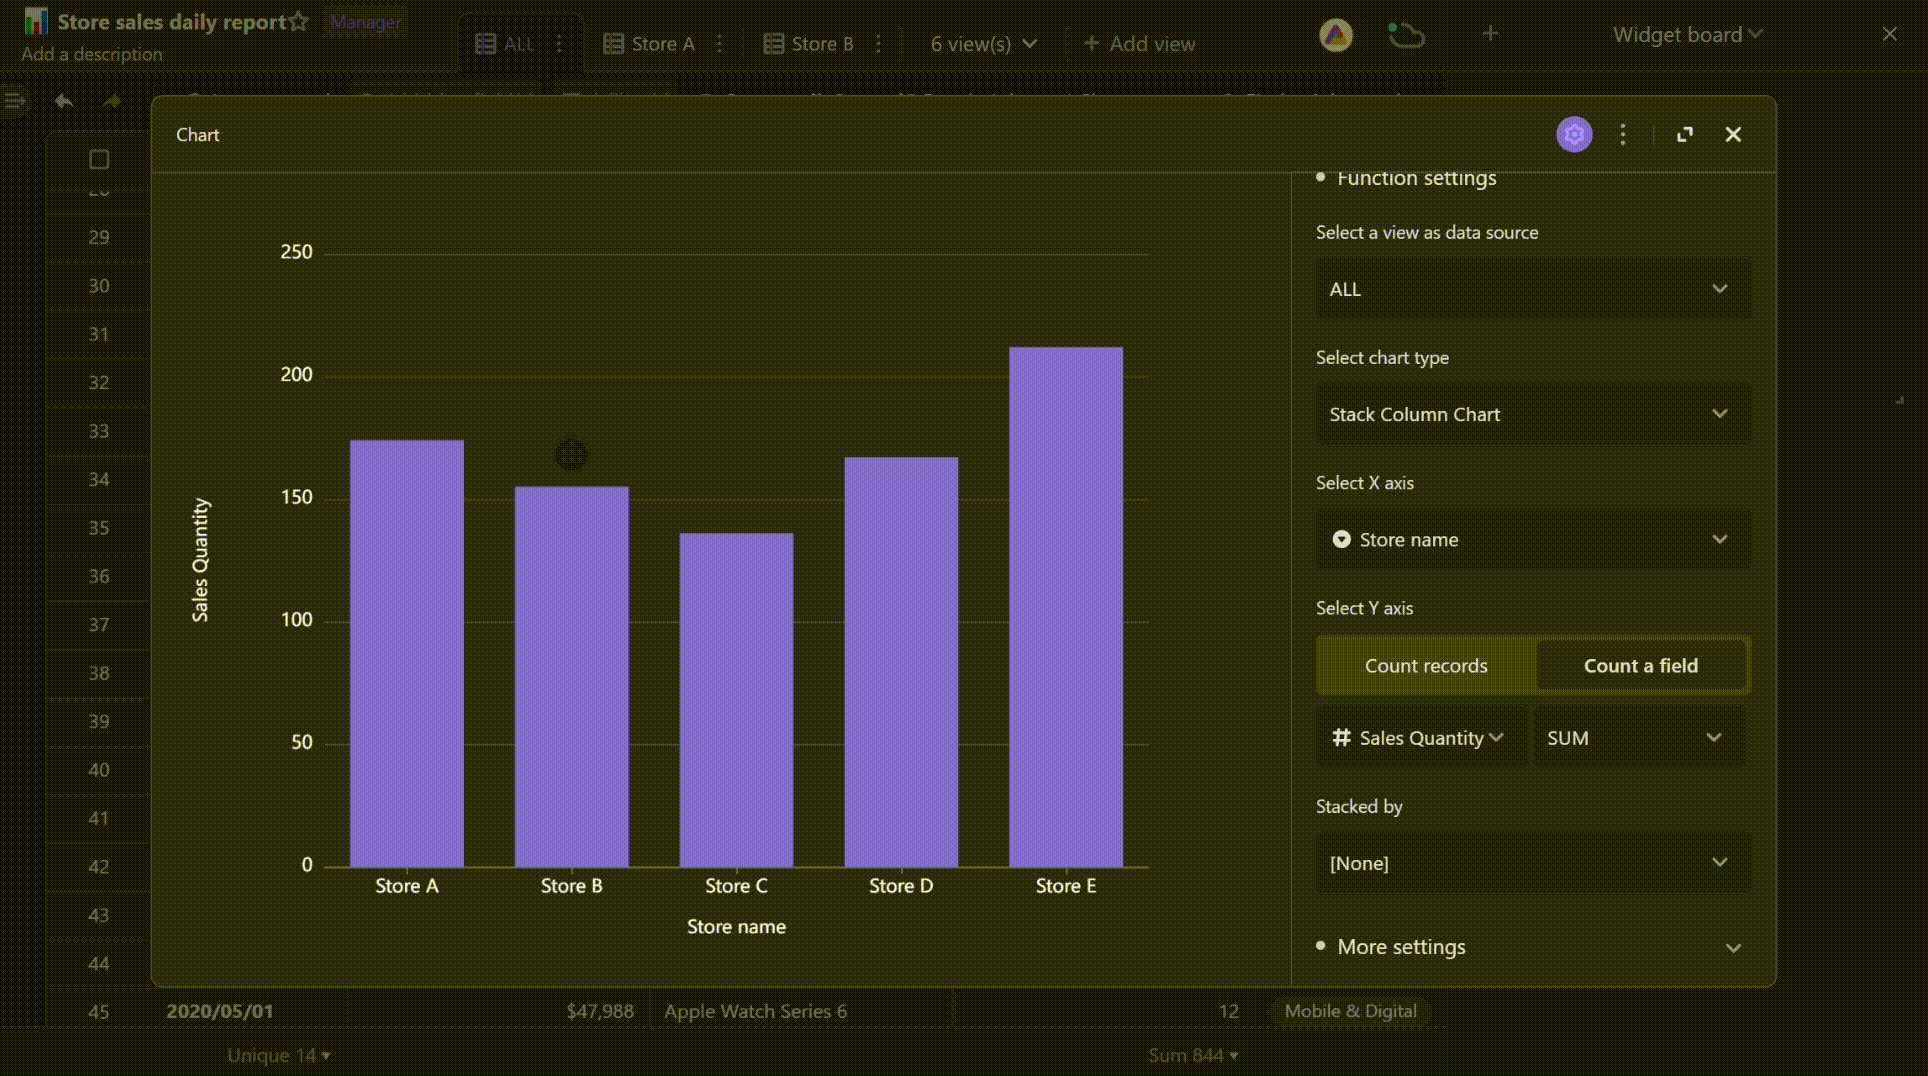Click the Function settings heading
Image resolution: width=1928 pixels, height=1076 pixels.
tap(1417, 179)
